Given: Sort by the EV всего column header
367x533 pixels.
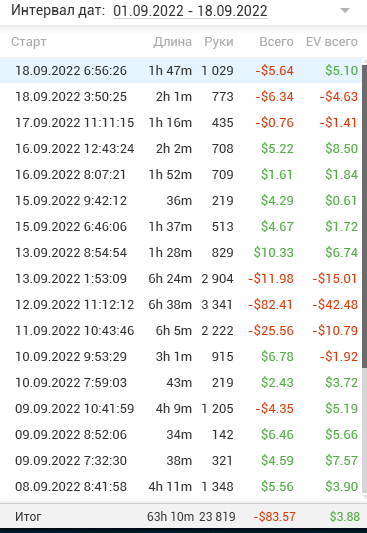Looking at the screenshot, I should (332, 42).
